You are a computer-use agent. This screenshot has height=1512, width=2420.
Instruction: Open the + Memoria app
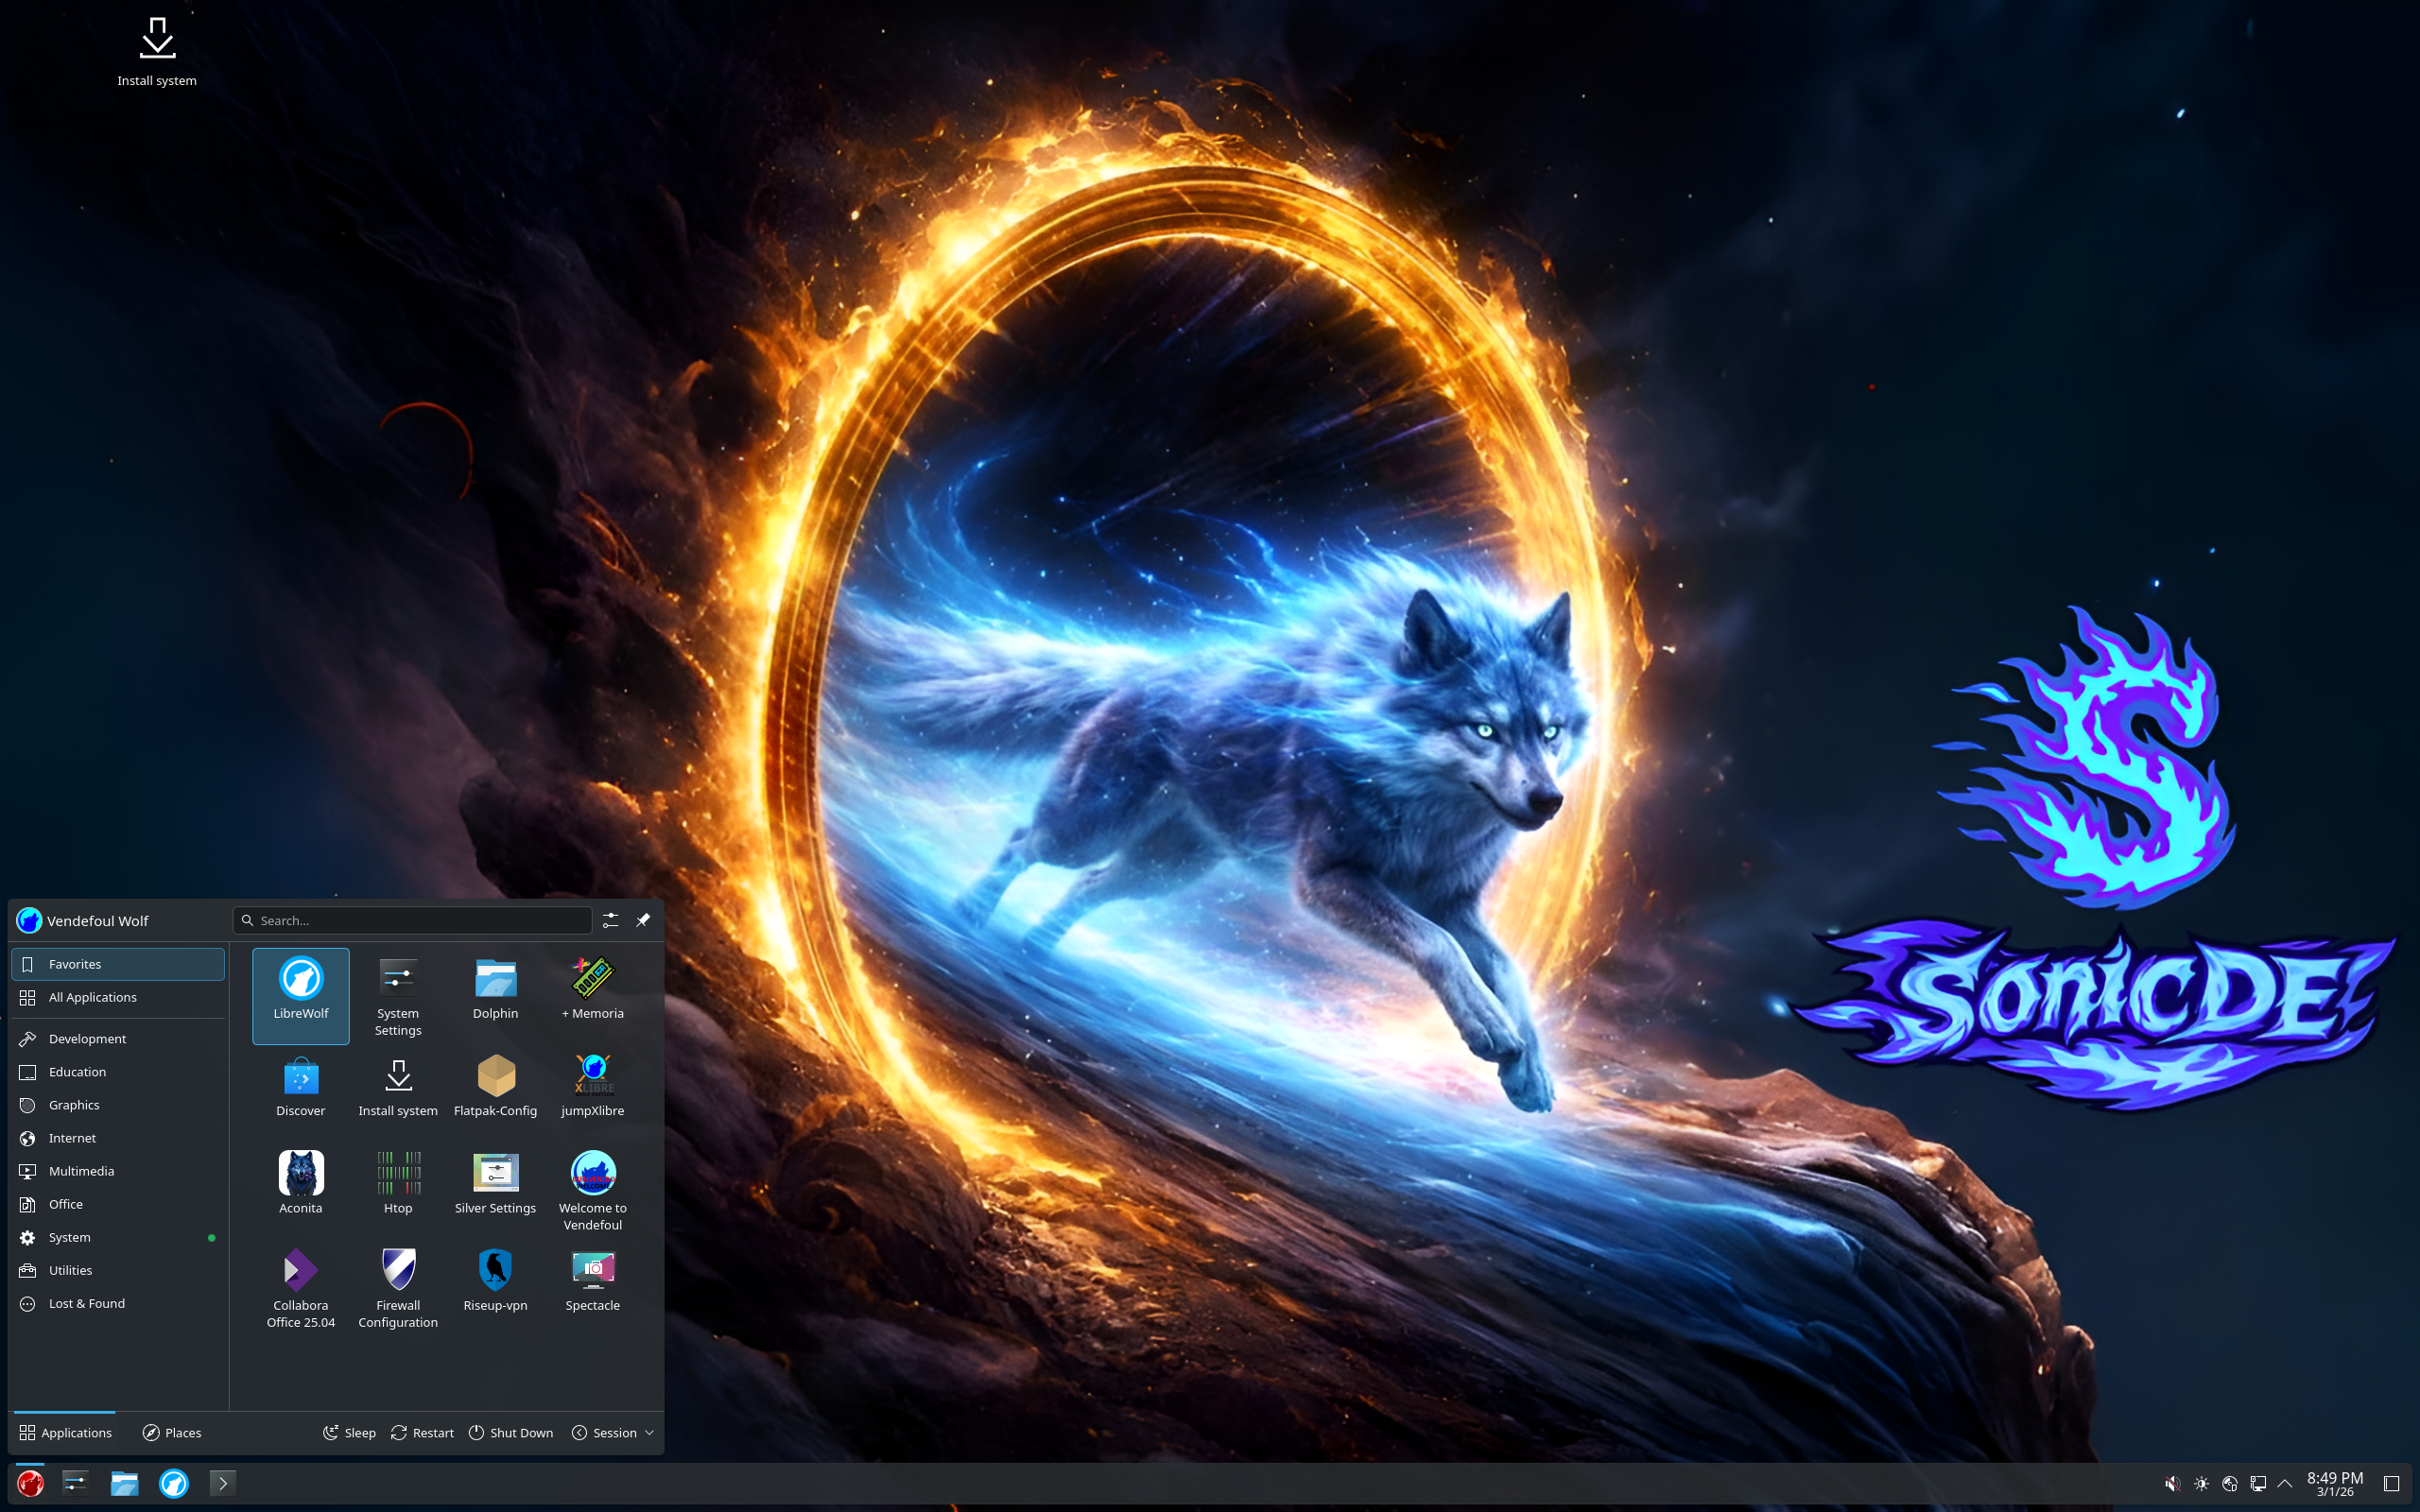pyautogui.click(x=592, y=990)
